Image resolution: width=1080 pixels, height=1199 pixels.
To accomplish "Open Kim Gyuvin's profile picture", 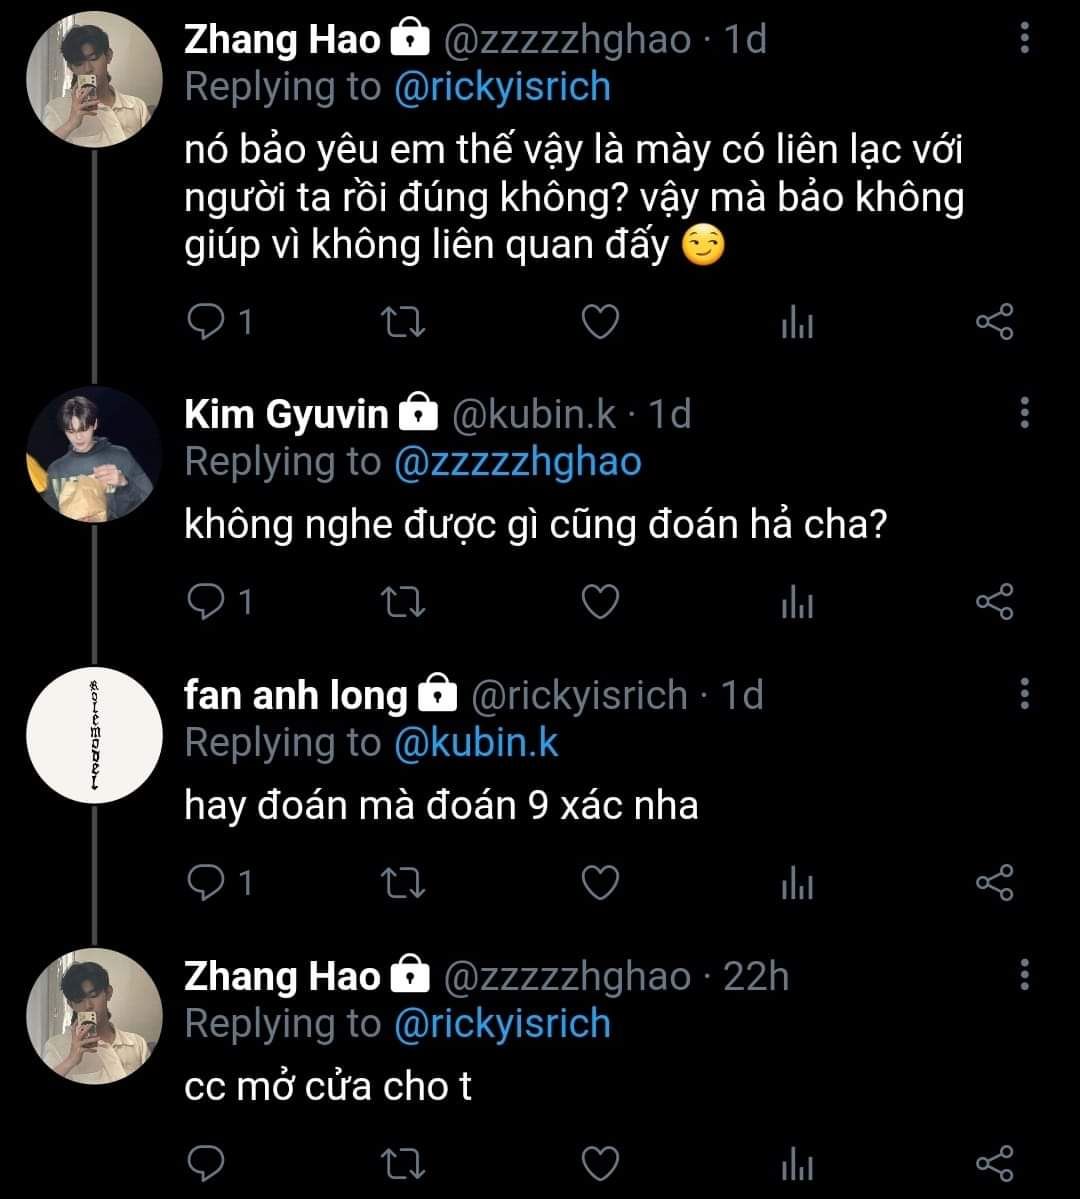I will coord(93,455).
